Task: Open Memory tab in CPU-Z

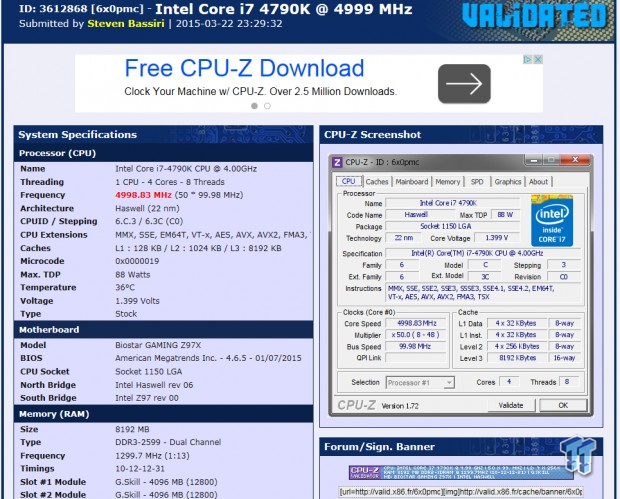Action: [x=448, y=182]
